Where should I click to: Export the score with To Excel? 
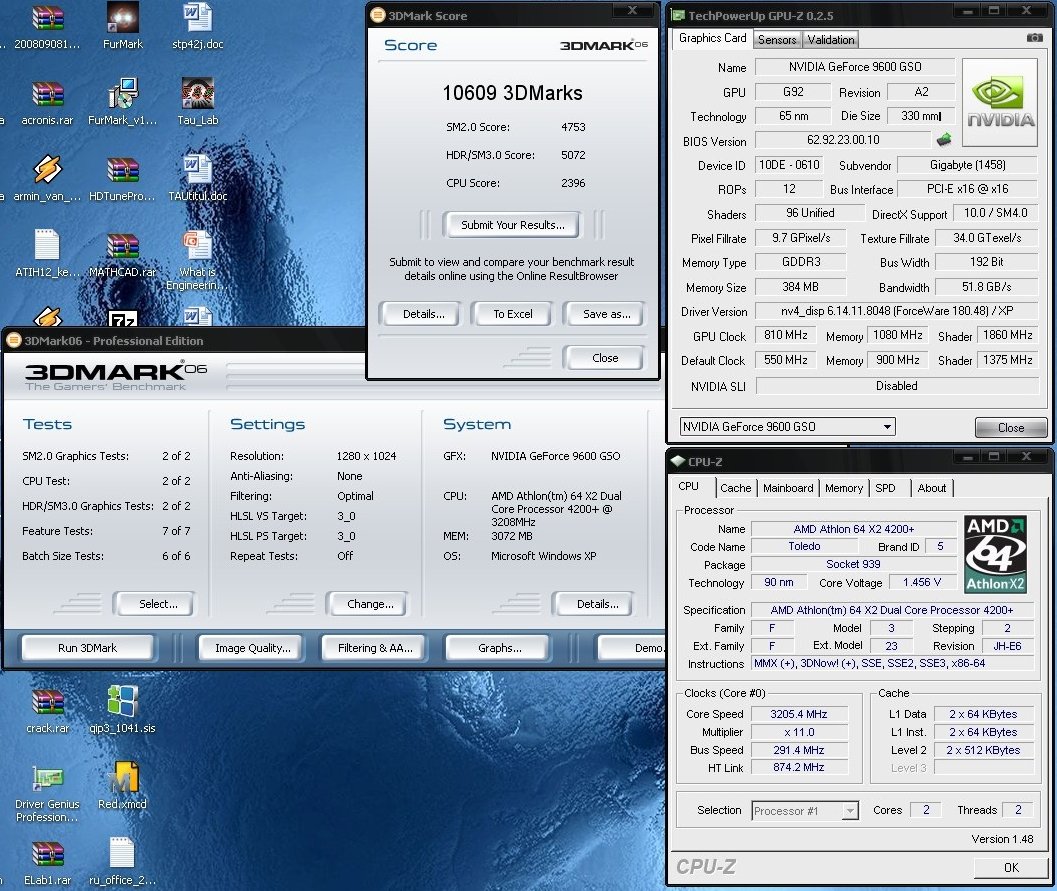coord(512,314)
